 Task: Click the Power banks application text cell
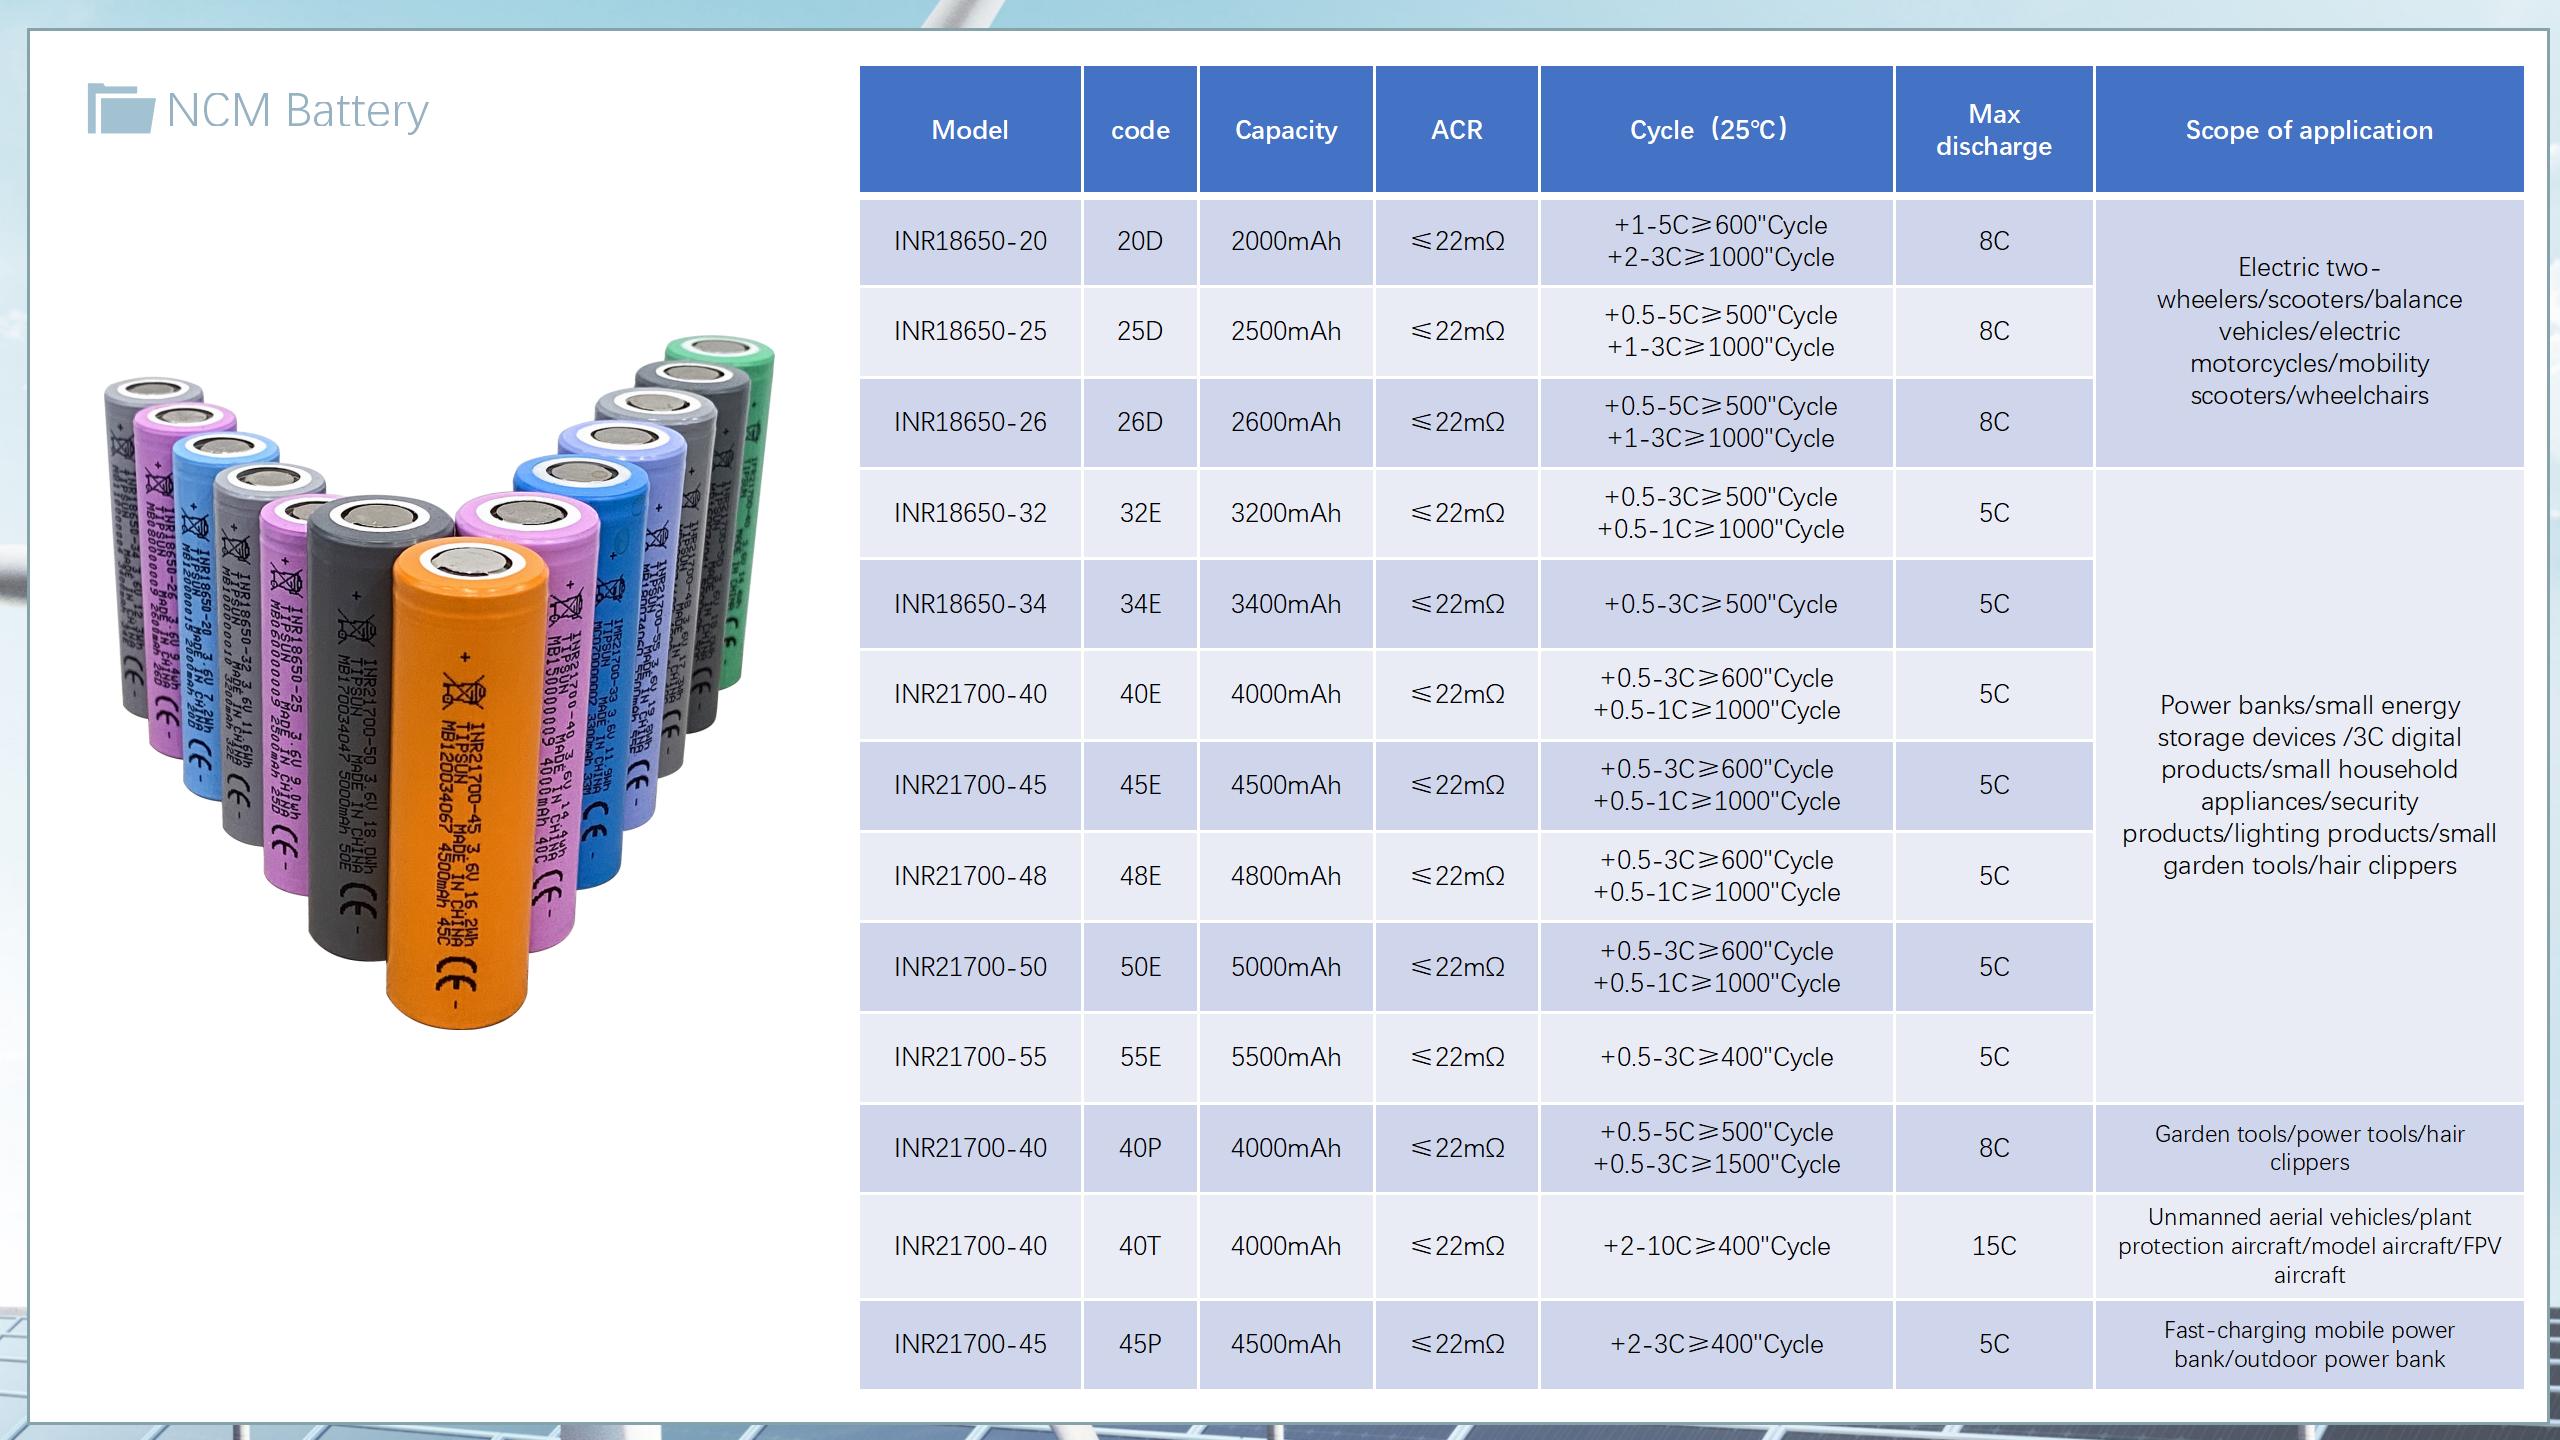pyautogui.click(x=2308, y=785)
